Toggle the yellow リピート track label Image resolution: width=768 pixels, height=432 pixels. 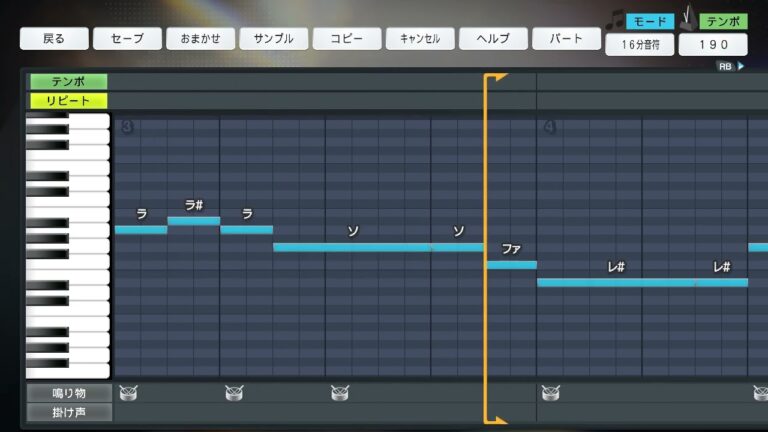point(68,100)
